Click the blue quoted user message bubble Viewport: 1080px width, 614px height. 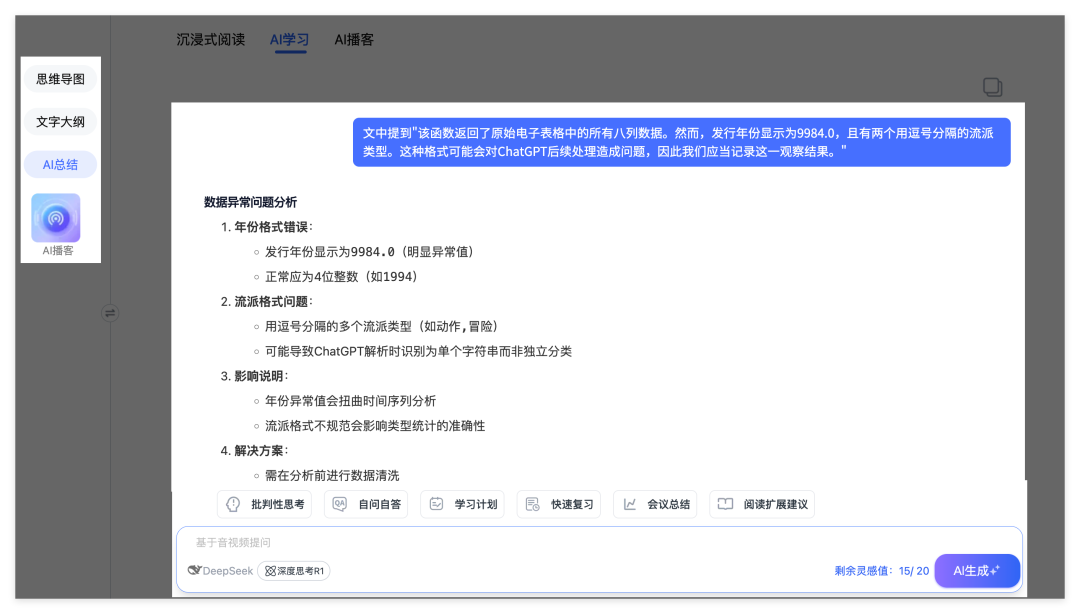pyautogui.click(x=681, y=142)
